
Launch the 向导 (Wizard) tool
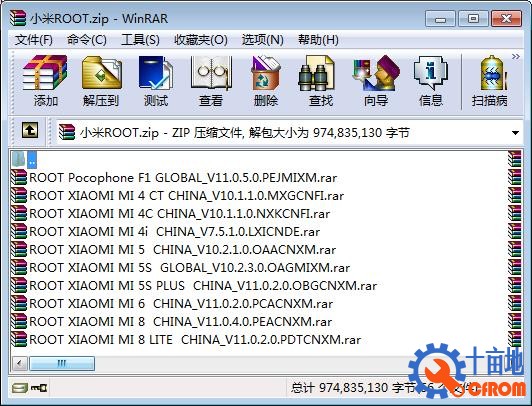tap(376, 81)
